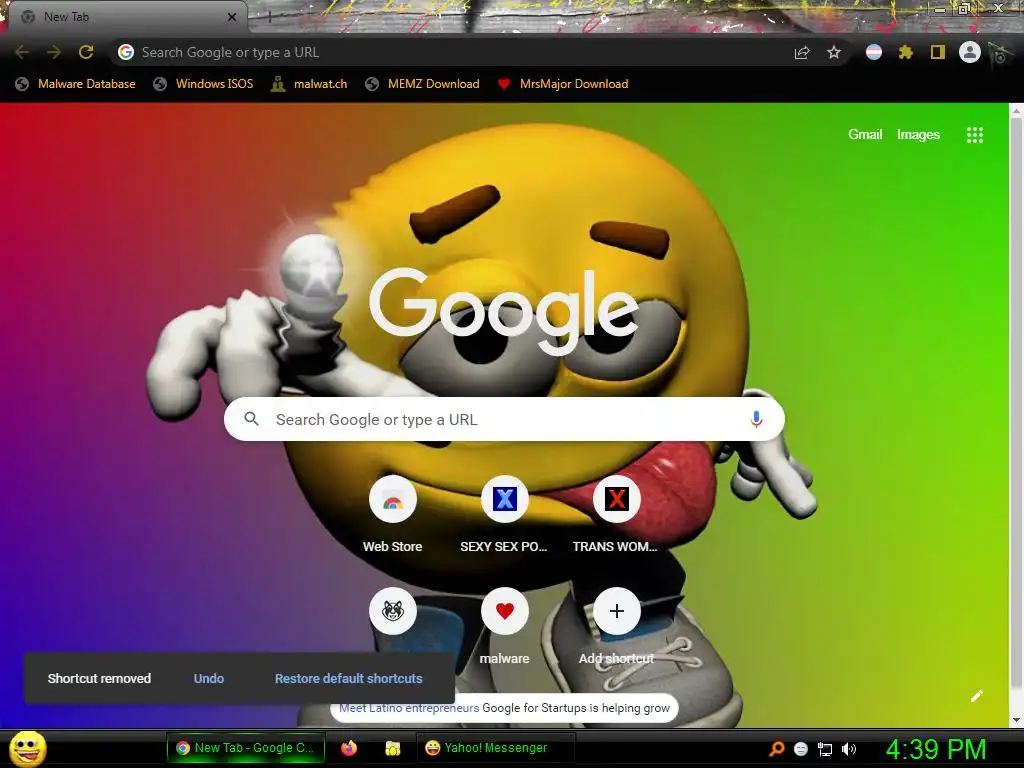Click the Google search box
1024x768 pixels.
504,419
